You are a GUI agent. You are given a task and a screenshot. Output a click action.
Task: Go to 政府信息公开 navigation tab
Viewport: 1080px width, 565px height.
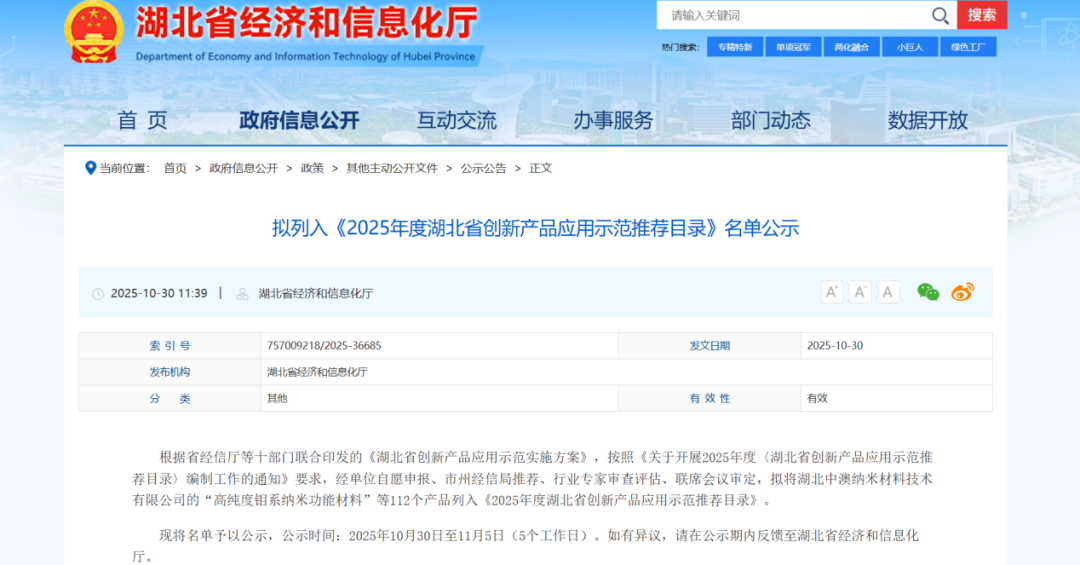[x=299, y=121]
